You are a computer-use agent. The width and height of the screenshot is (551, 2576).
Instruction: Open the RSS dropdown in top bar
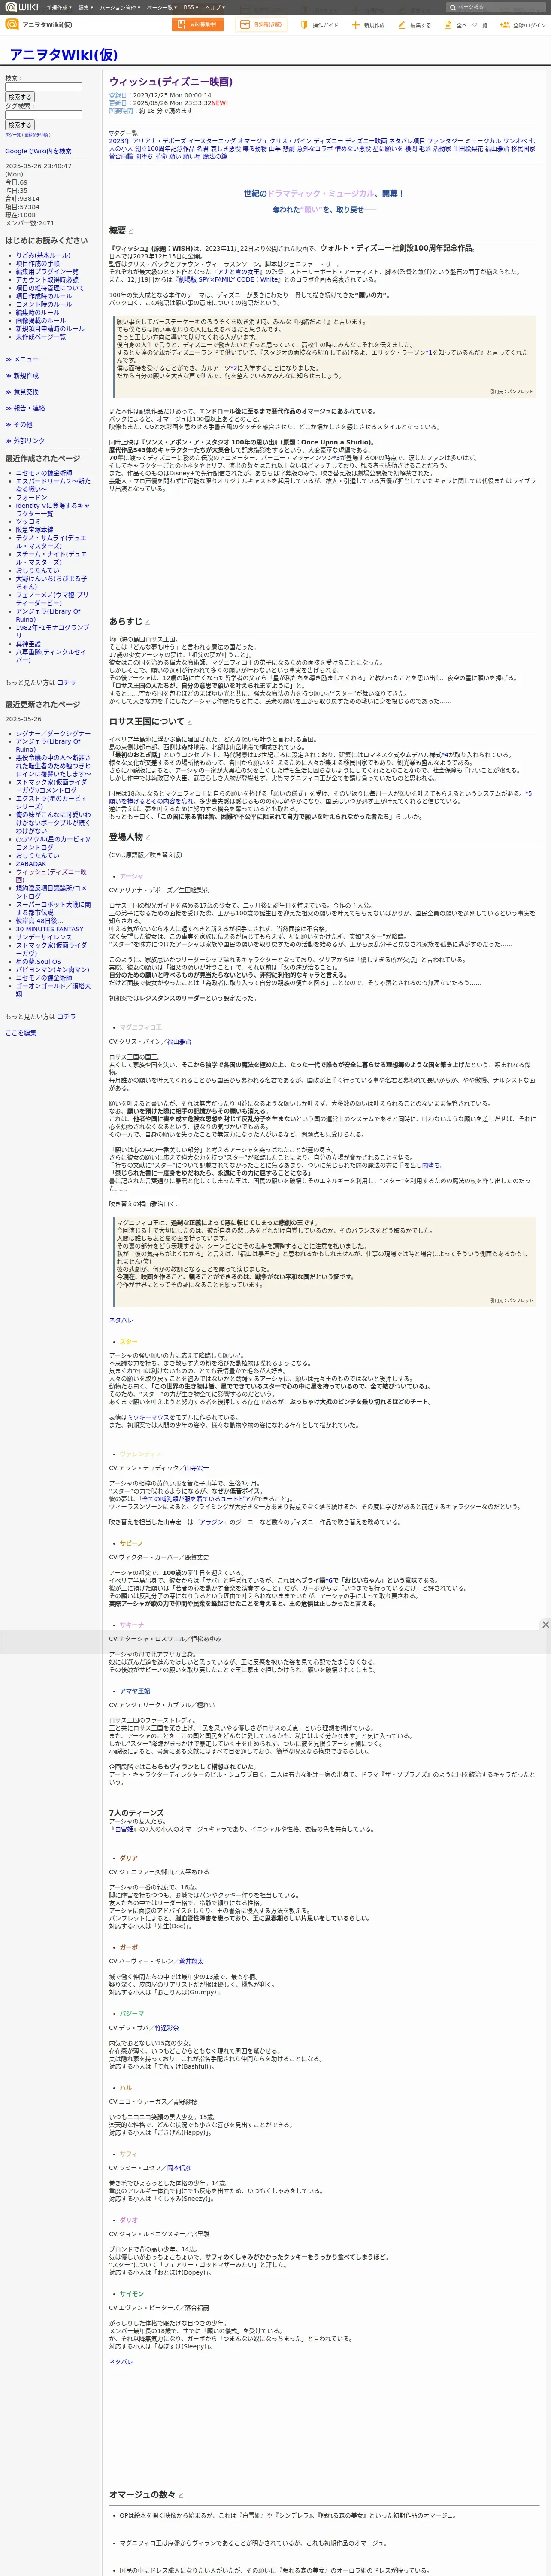pos(190,7)
